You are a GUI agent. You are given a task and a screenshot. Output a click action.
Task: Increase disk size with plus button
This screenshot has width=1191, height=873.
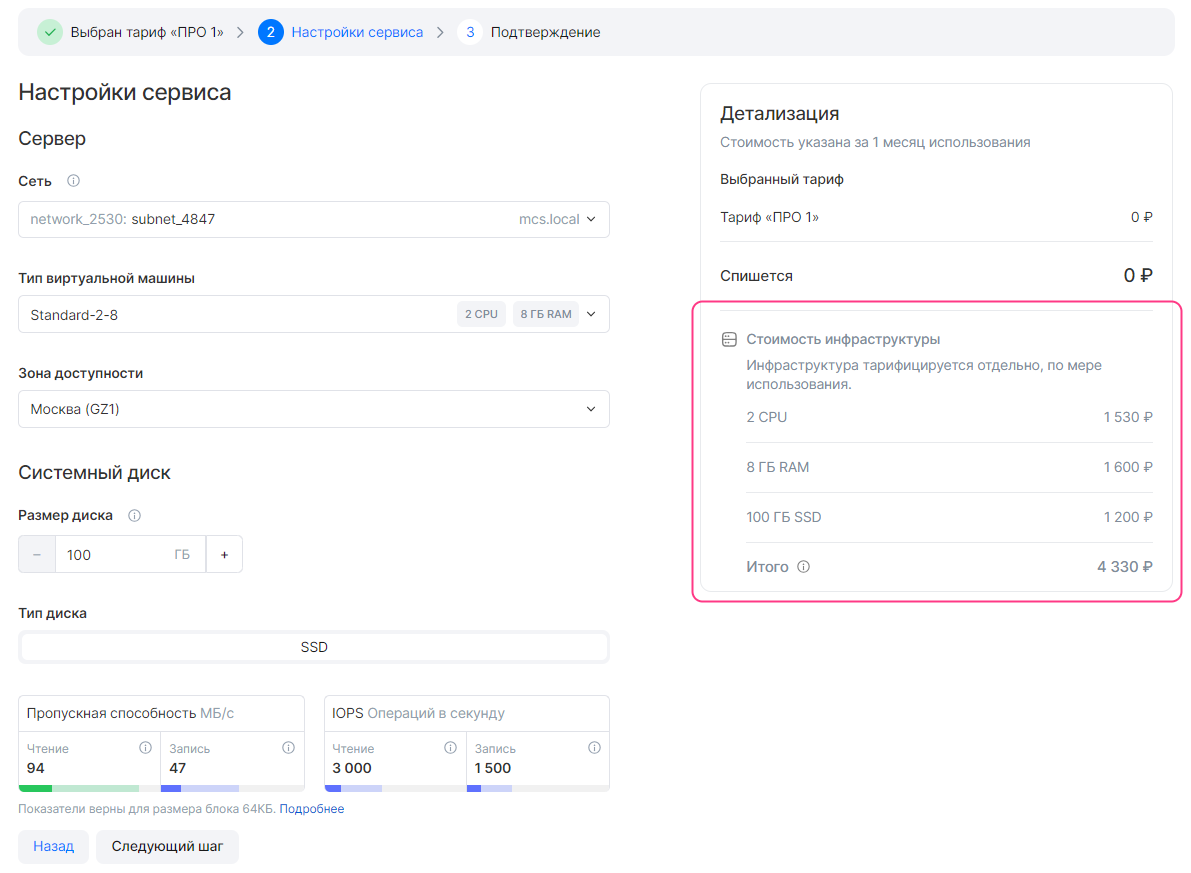224,555
